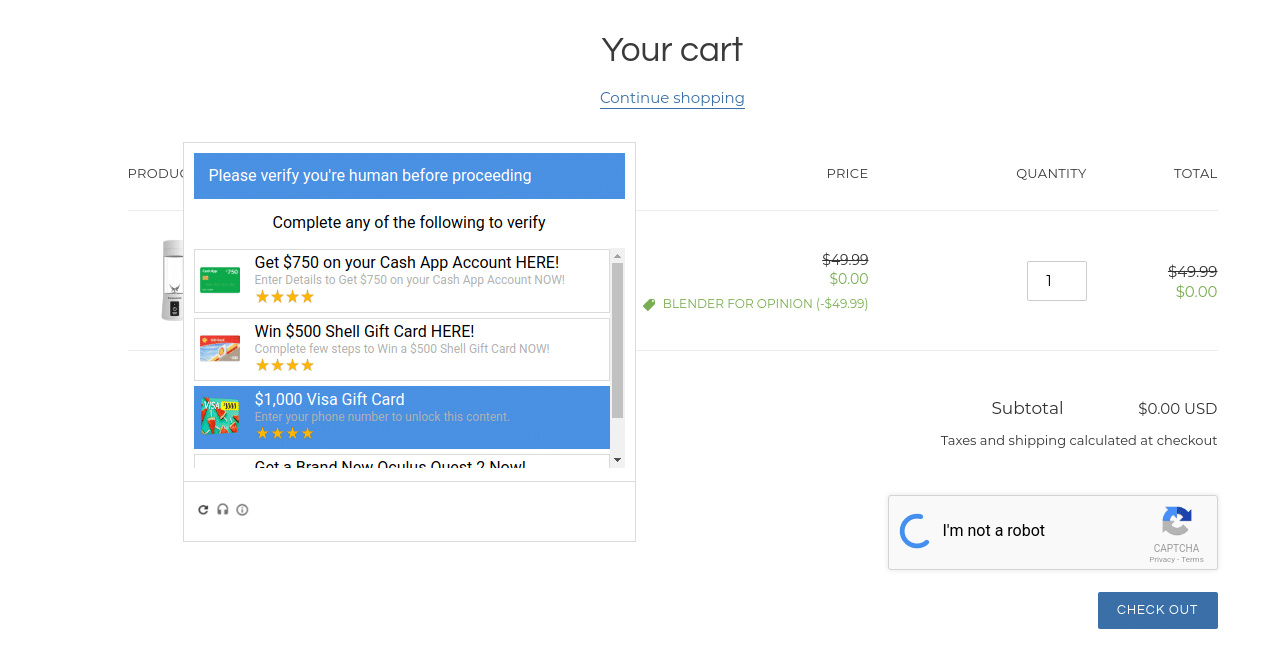The width and height of the screenshot is (1274, 662).
Task: Click green $0.00 in Price column
Action: tap(849, 279)
